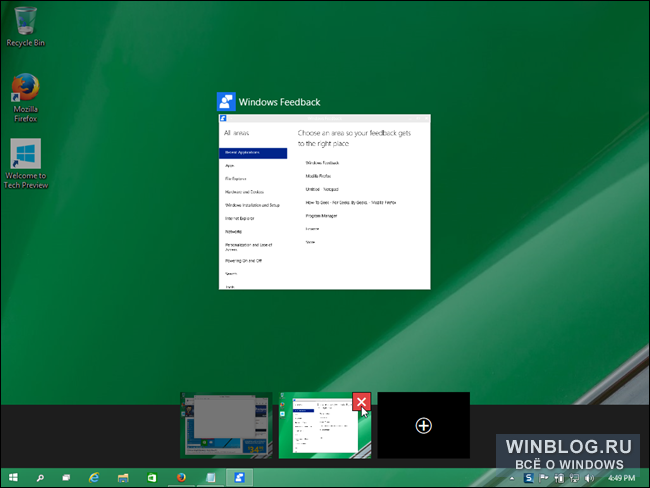This screenshot has height=488, width=650.
Task: Show hidden system tray icons
Action: pos(512,478)
